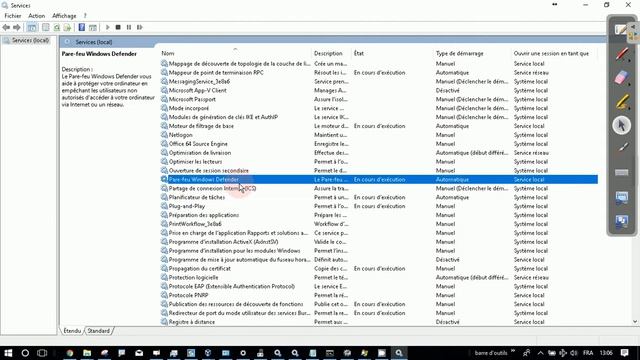
Task: Click the export list toolbar icon
Action: click(67, 27)
